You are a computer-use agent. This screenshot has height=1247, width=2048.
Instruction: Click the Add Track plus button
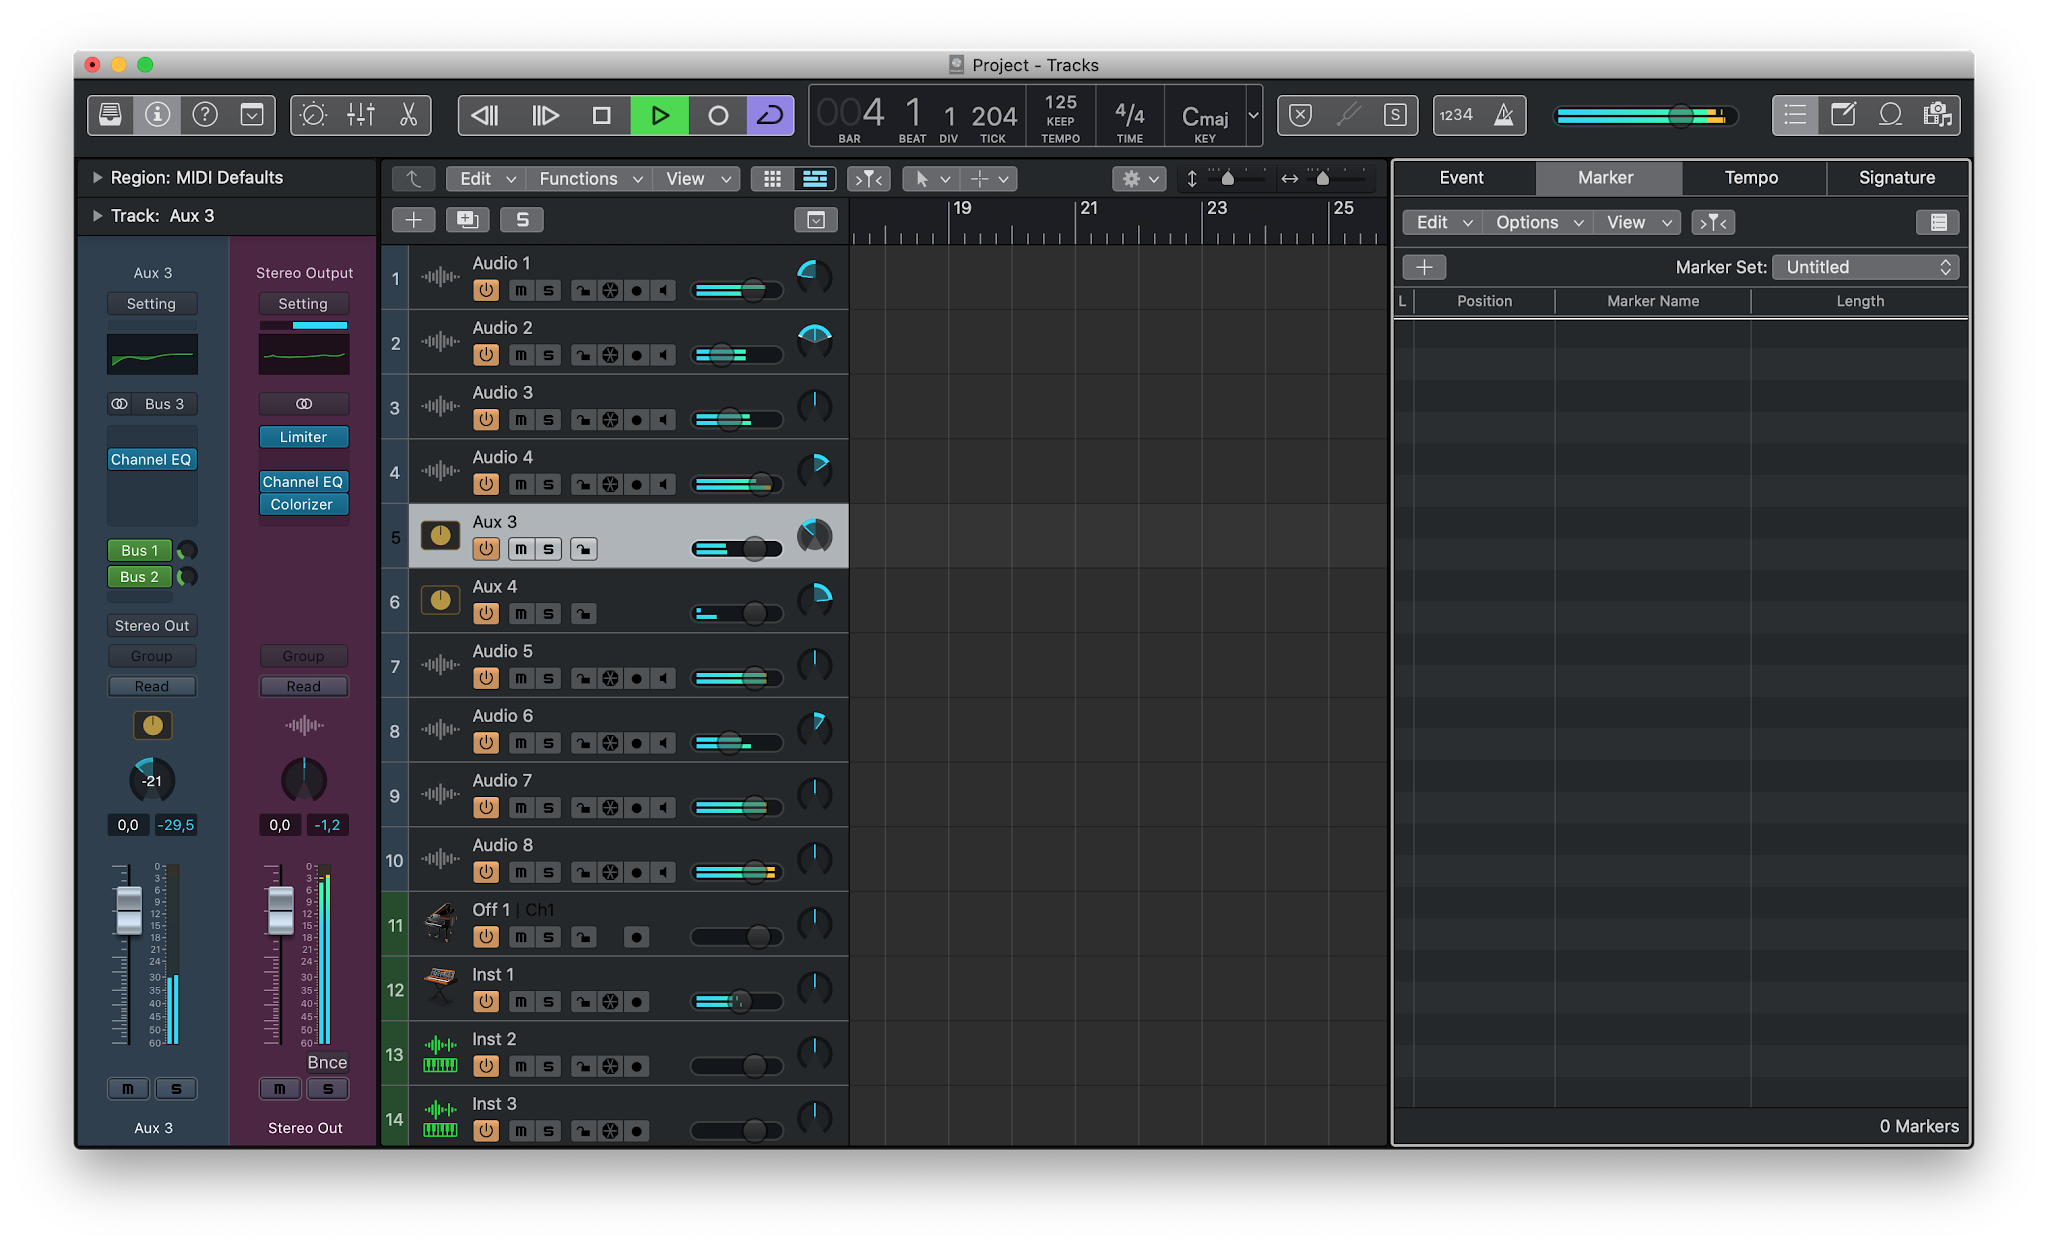413,220
